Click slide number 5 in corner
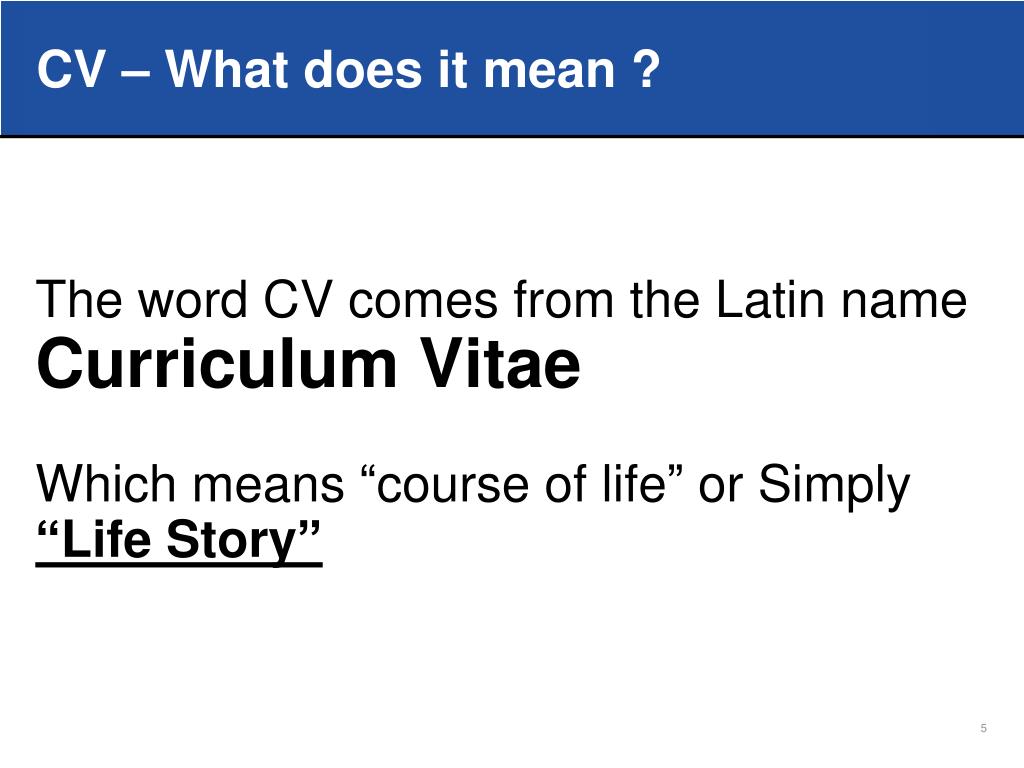1024x768 pixels. click(984, 728)
